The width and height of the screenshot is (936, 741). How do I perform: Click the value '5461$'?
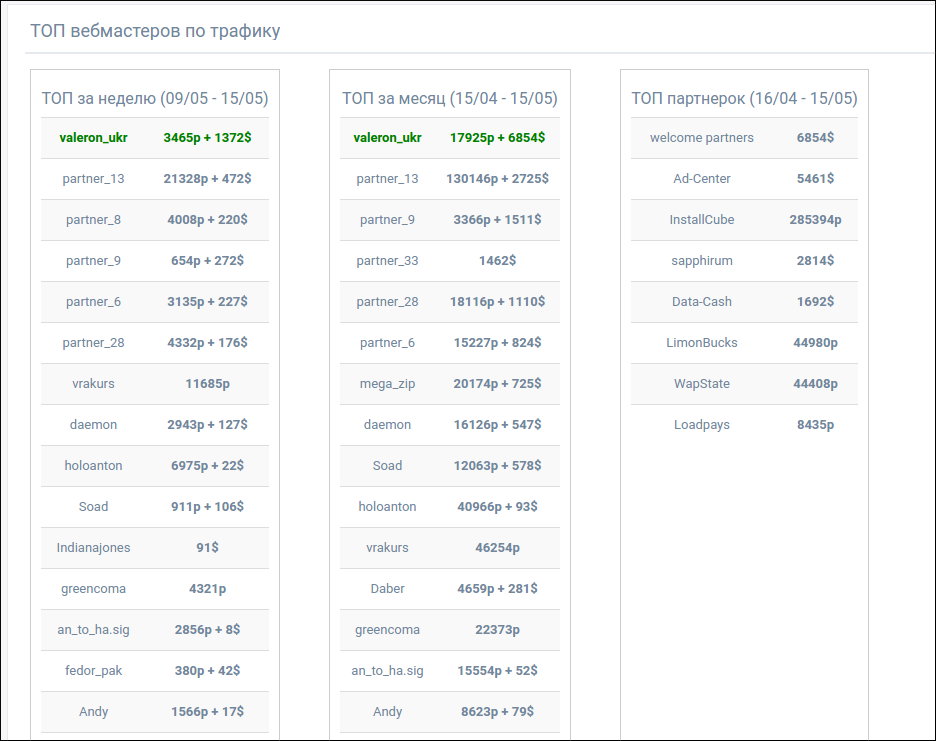click(x=815, y=179)
